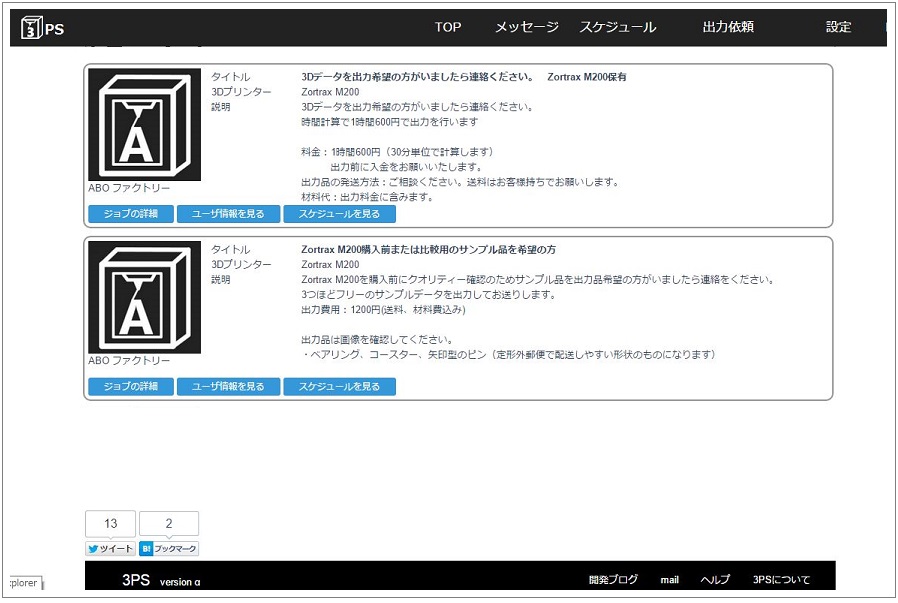Select 出力依頼 in the navigation bar
The height and width of the screenshot is (603, 898).
(728, 27)
